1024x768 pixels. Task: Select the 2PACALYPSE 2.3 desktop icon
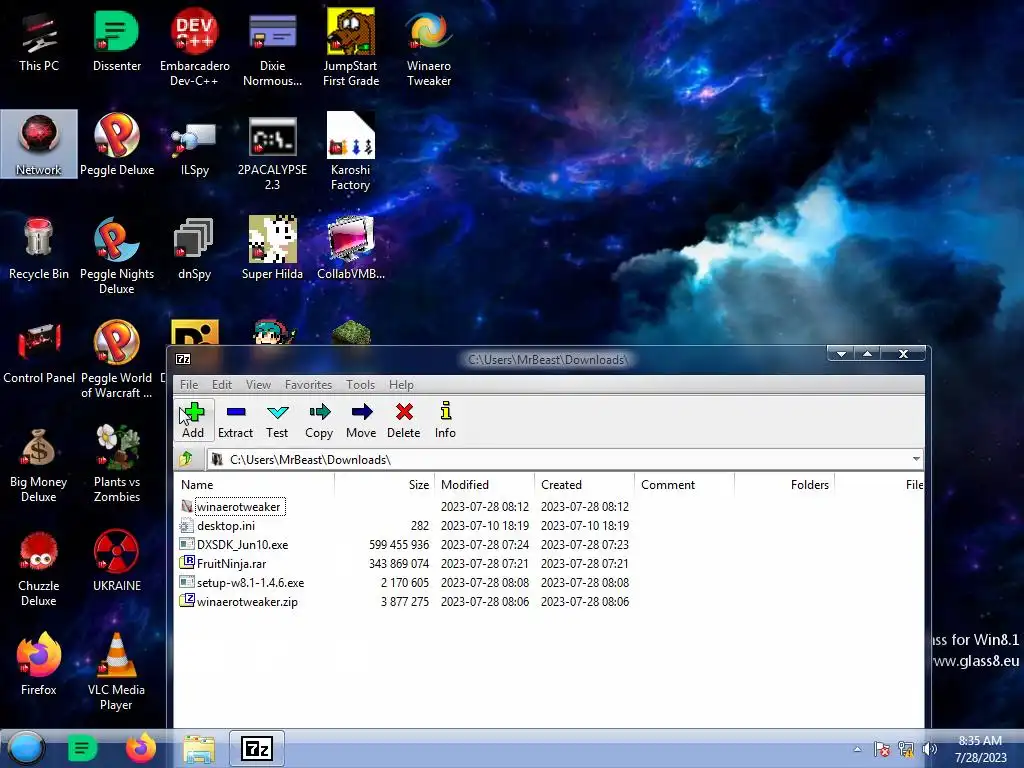(272, 153)
